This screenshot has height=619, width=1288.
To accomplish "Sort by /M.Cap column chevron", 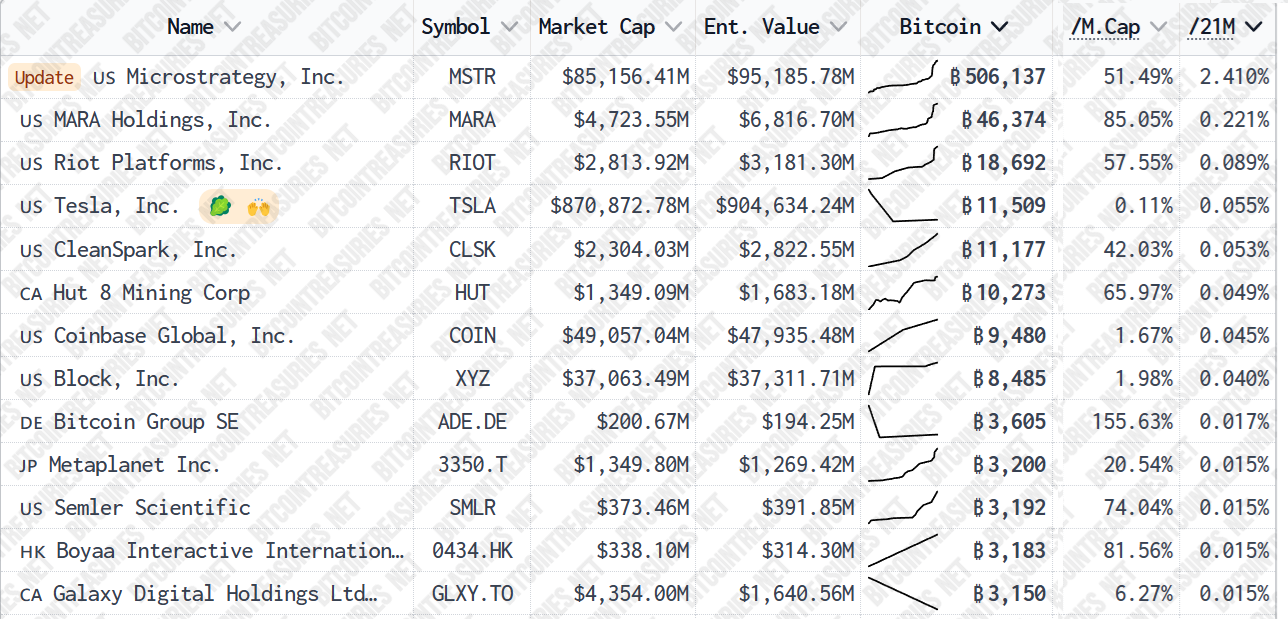I will (1159, 27).
